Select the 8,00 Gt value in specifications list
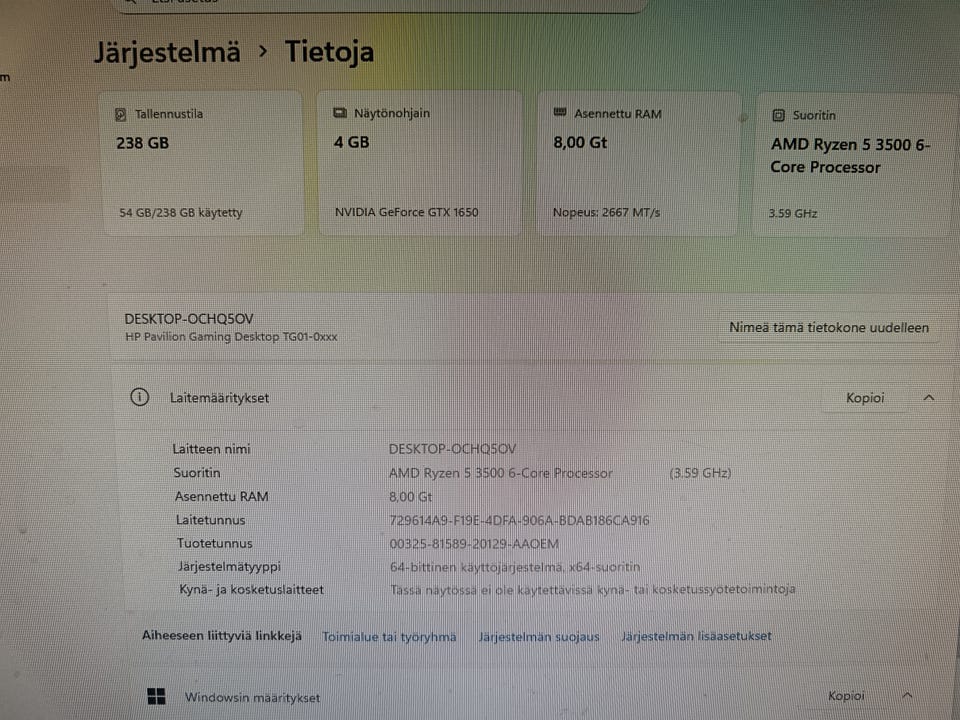The height and width of the screenshot is (720, 960). [410, 497]
